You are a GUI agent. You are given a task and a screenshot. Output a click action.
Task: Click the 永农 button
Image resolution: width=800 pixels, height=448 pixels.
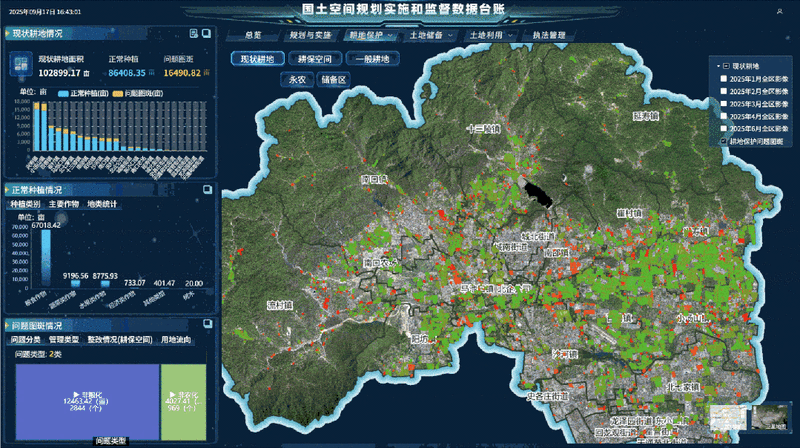297,79
